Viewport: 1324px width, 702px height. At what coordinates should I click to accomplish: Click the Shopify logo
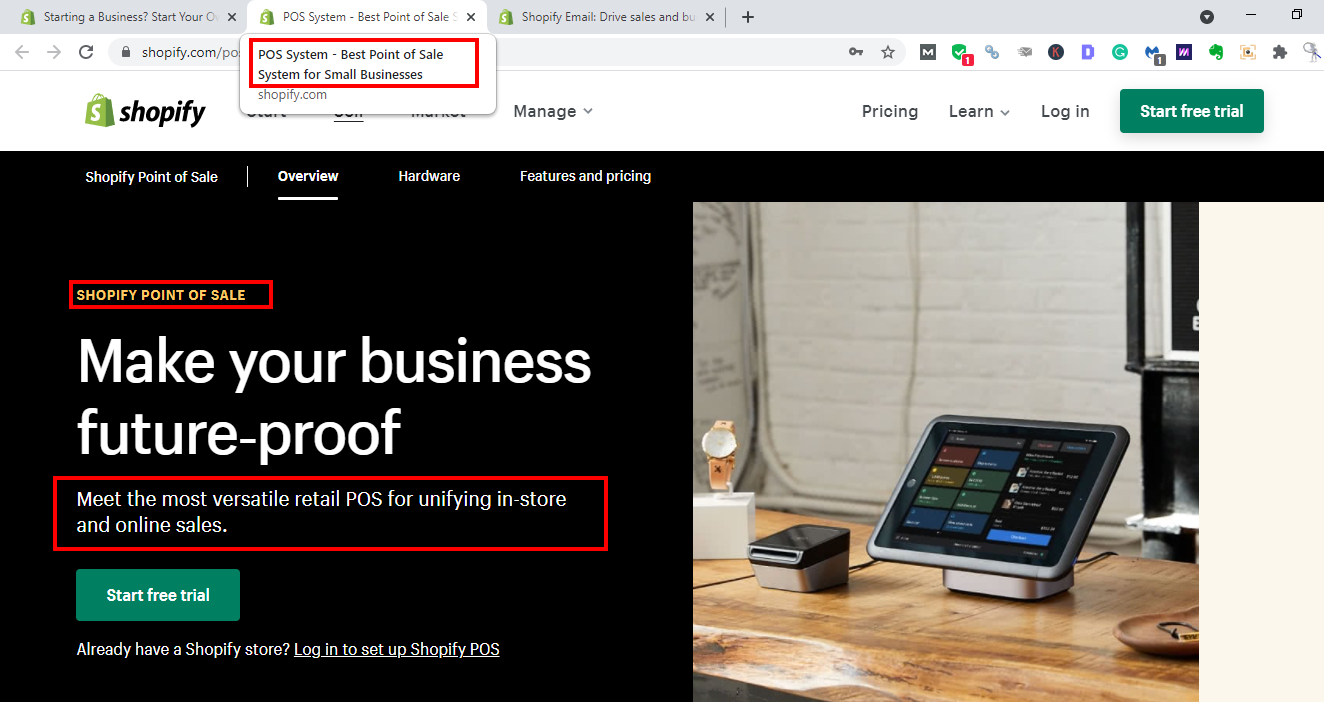[145, 111]
